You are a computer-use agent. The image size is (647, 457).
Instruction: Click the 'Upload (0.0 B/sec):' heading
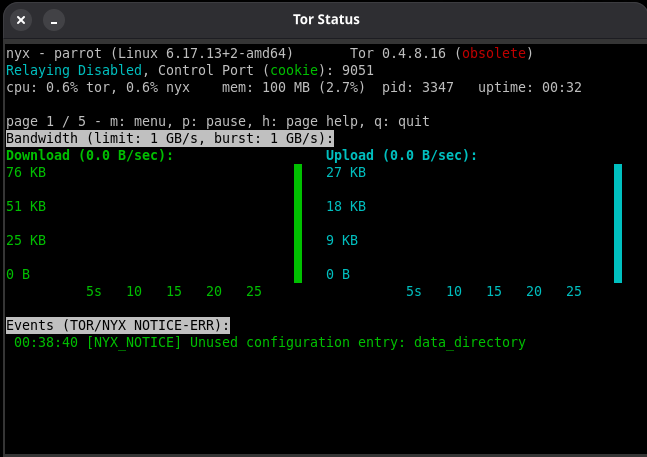[x=401, y=155]
